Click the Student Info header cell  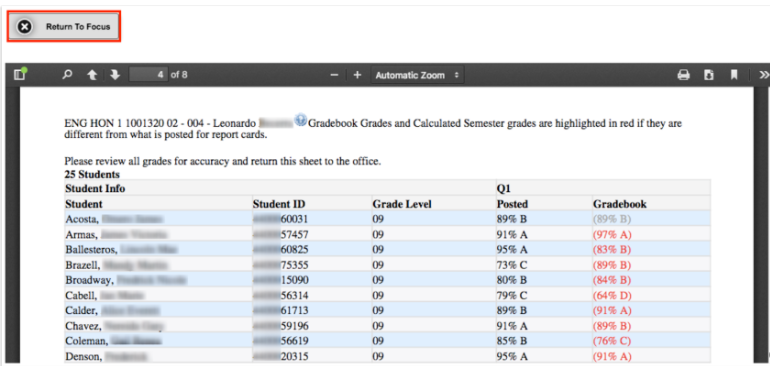pyautogui.click(x=280, y=188)
